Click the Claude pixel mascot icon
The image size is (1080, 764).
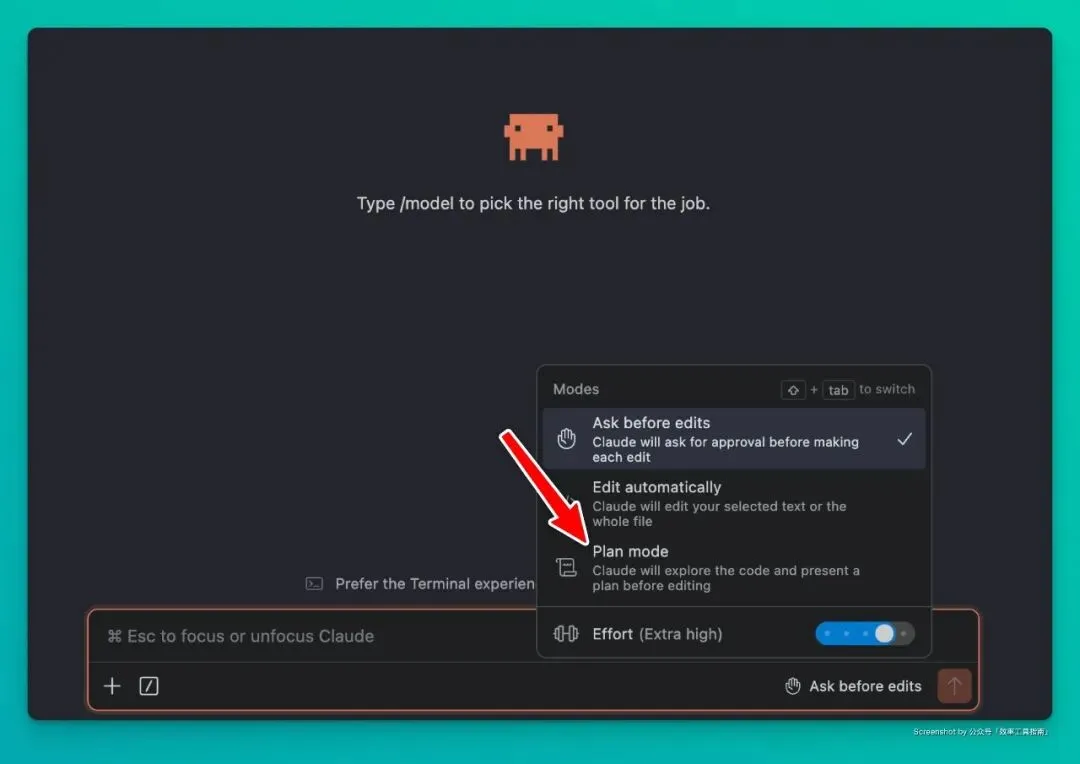[534, 136]
